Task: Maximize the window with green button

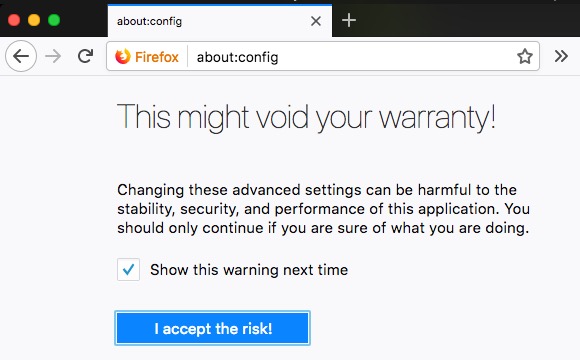Action: pos(54,20)
